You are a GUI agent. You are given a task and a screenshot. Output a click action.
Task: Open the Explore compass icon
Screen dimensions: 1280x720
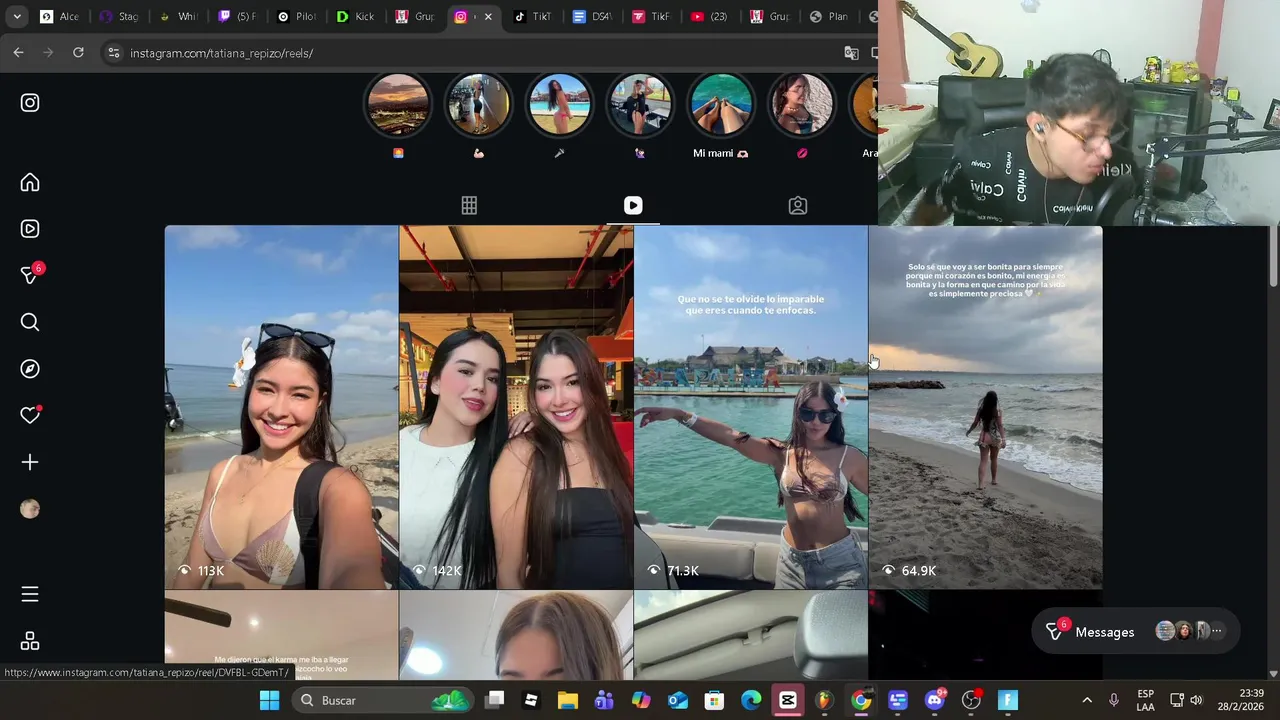(x=30, y=369)
